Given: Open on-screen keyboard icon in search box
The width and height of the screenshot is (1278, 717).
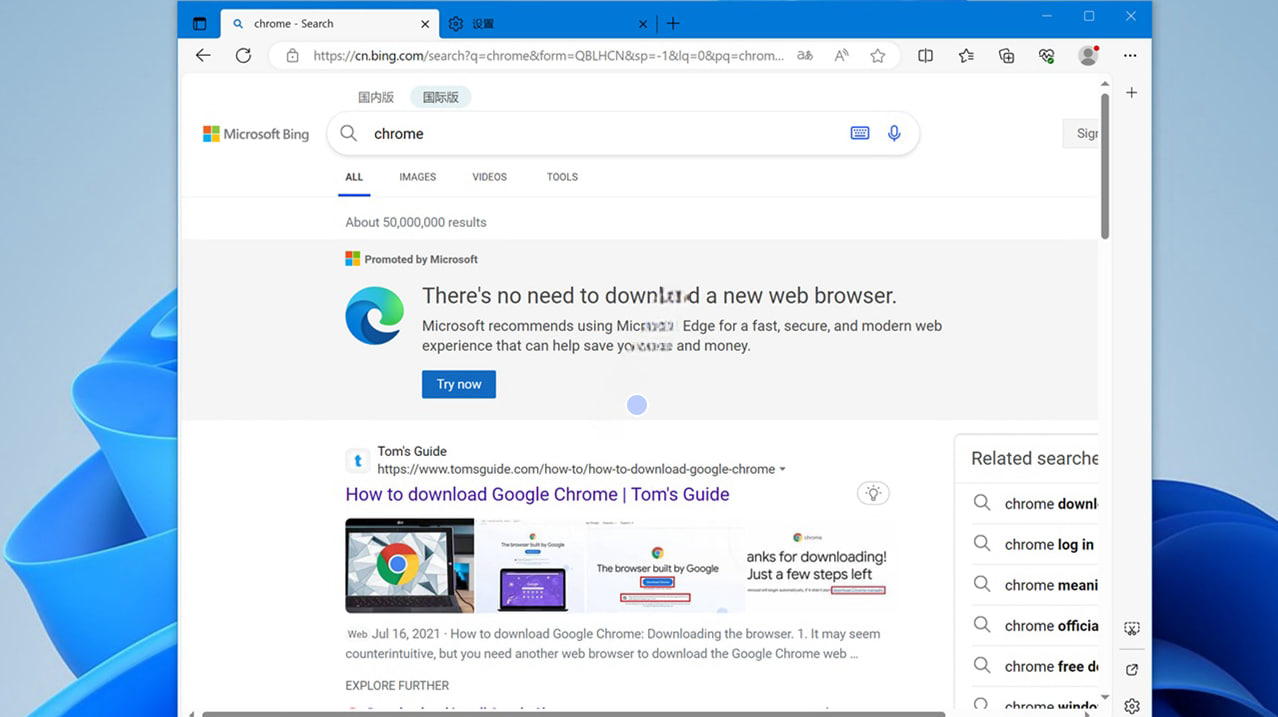Looking at the screenshot, I should [859, 133].
